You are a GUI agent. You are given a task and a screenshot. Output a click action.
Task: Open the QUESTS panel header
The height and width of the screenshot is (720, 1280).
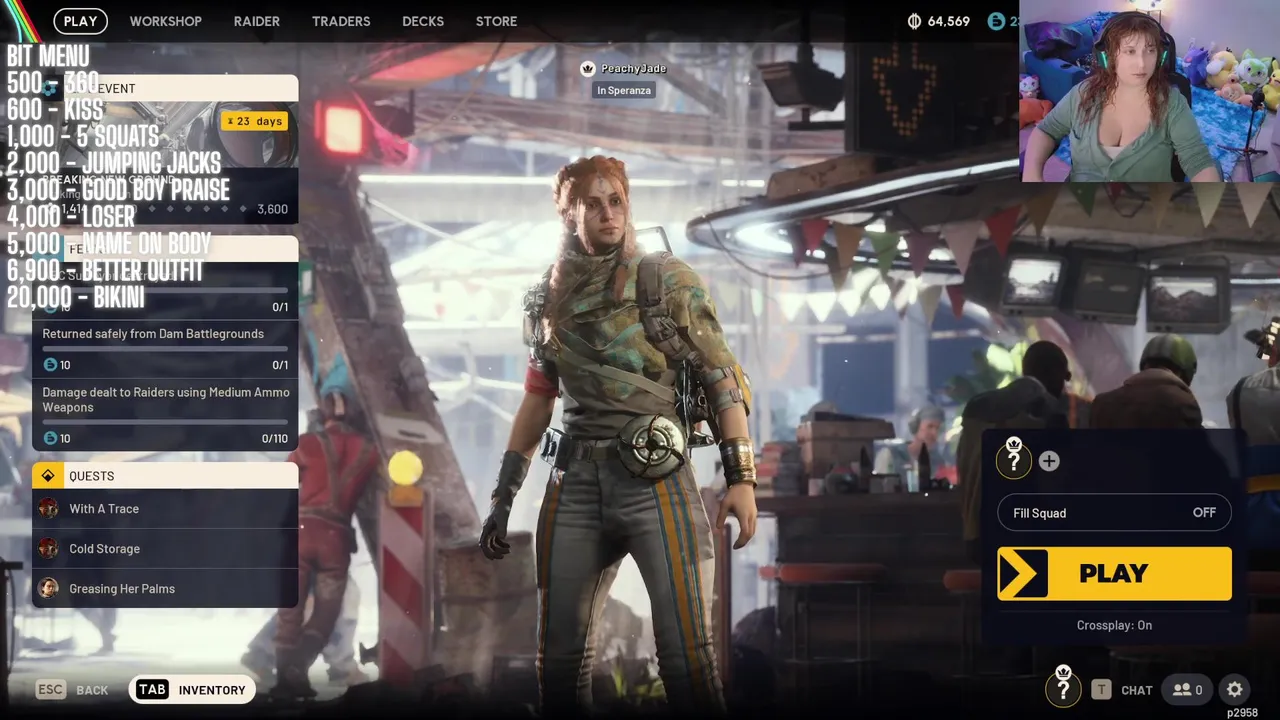(x=165, y=476)
